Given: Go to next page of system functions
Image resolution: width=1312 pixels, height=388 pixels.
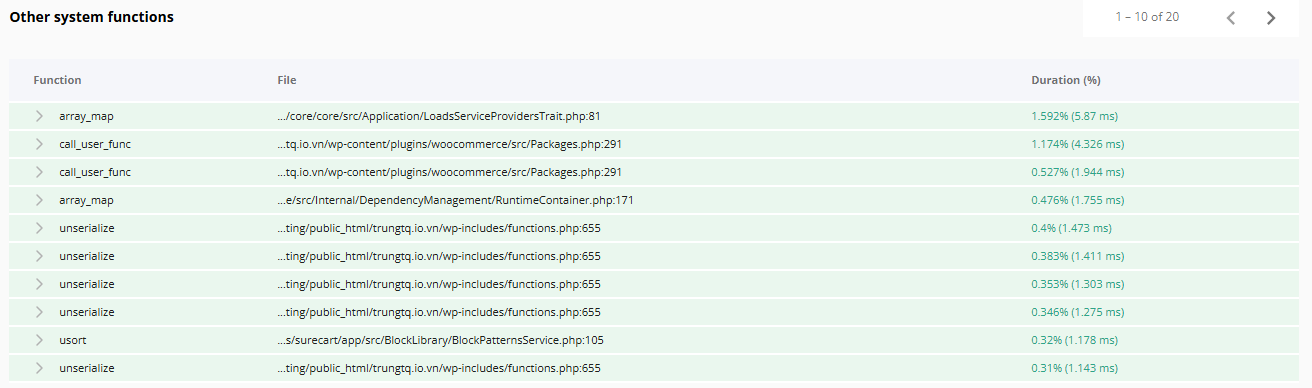Looking at the screenshot, I should 1270,17.
